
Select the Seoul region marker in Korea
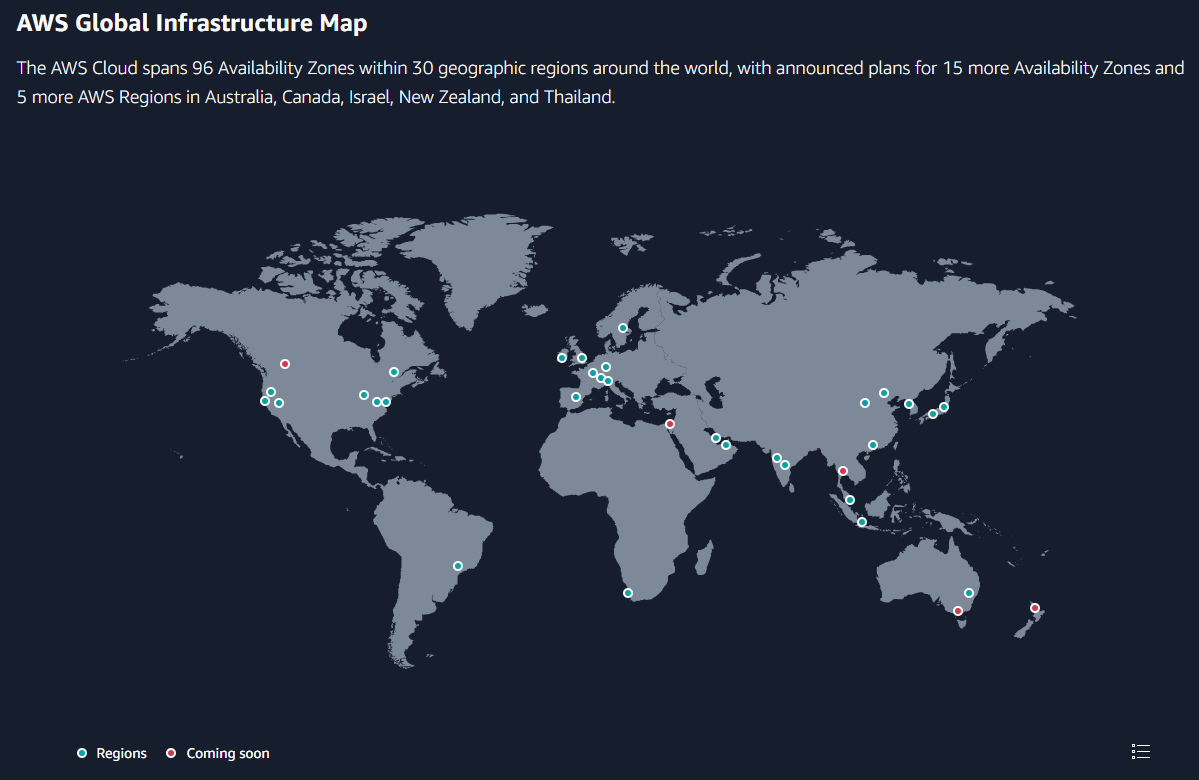[909, 404]
